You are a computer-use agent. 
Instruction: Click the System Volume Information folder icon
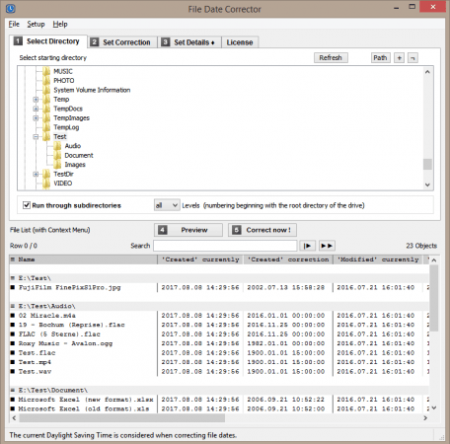tap(46, 90)
